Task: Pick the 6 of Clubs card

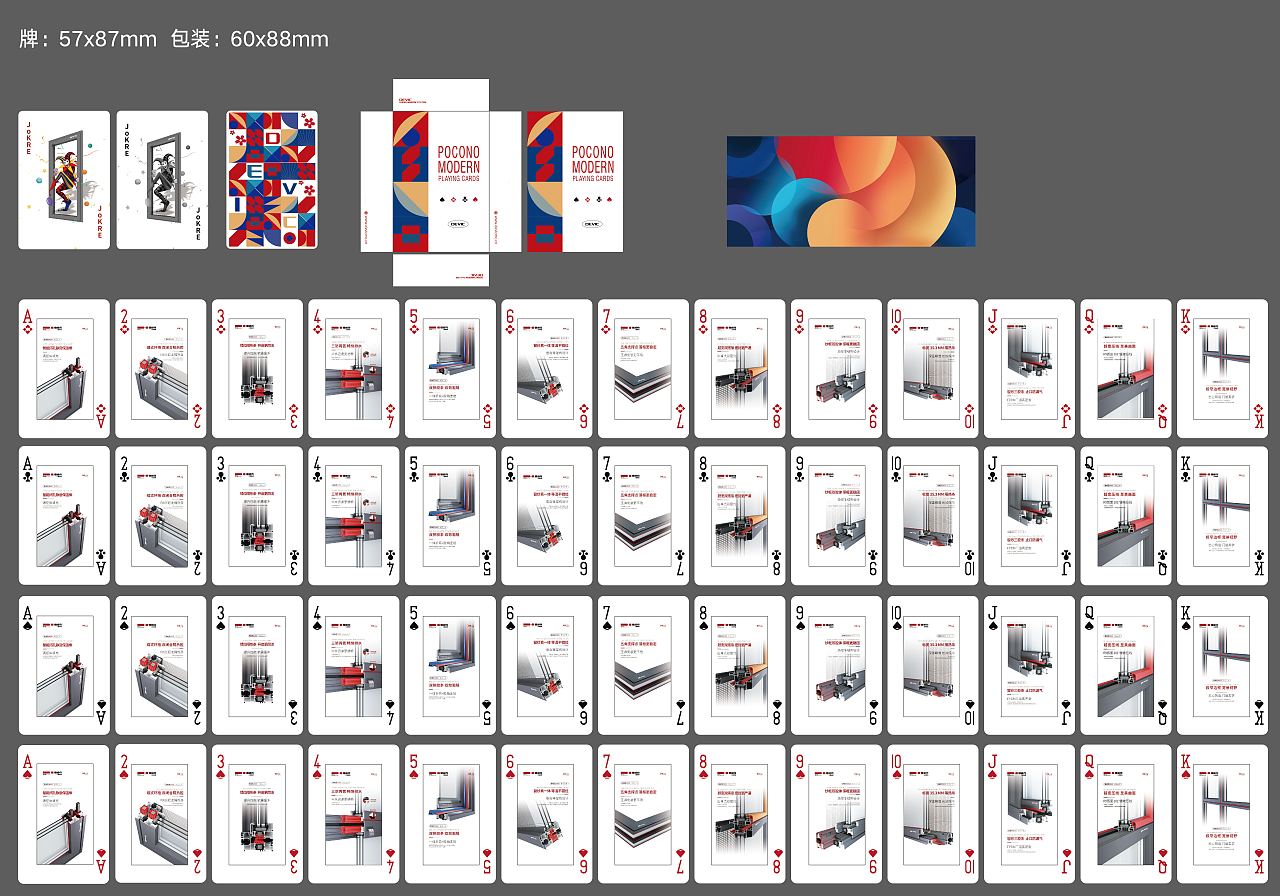Action: coord(547,516)
